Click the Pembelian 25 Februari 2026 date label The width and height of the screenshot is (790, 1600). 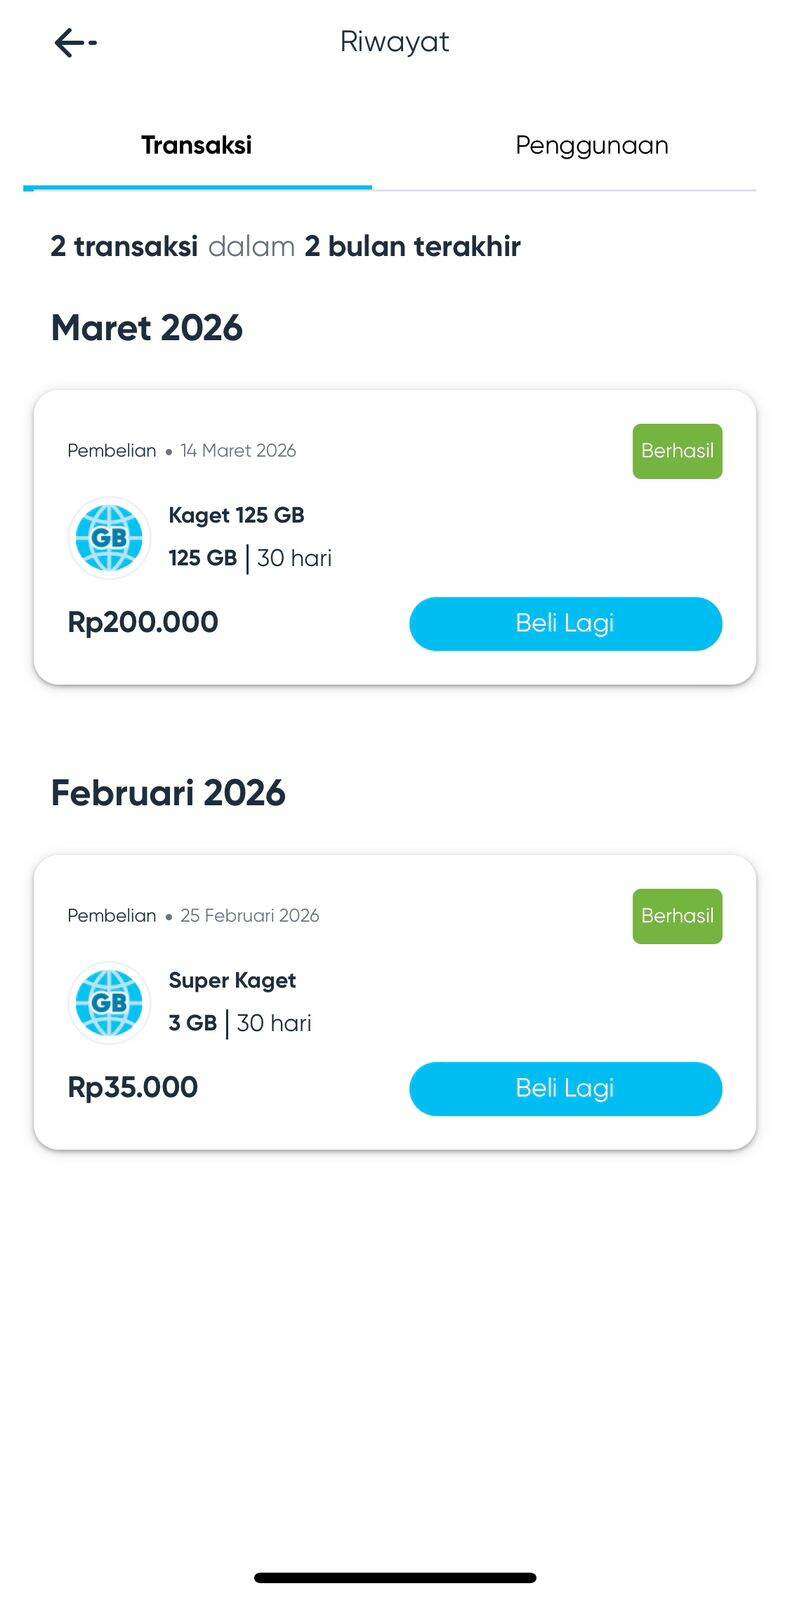193,916
